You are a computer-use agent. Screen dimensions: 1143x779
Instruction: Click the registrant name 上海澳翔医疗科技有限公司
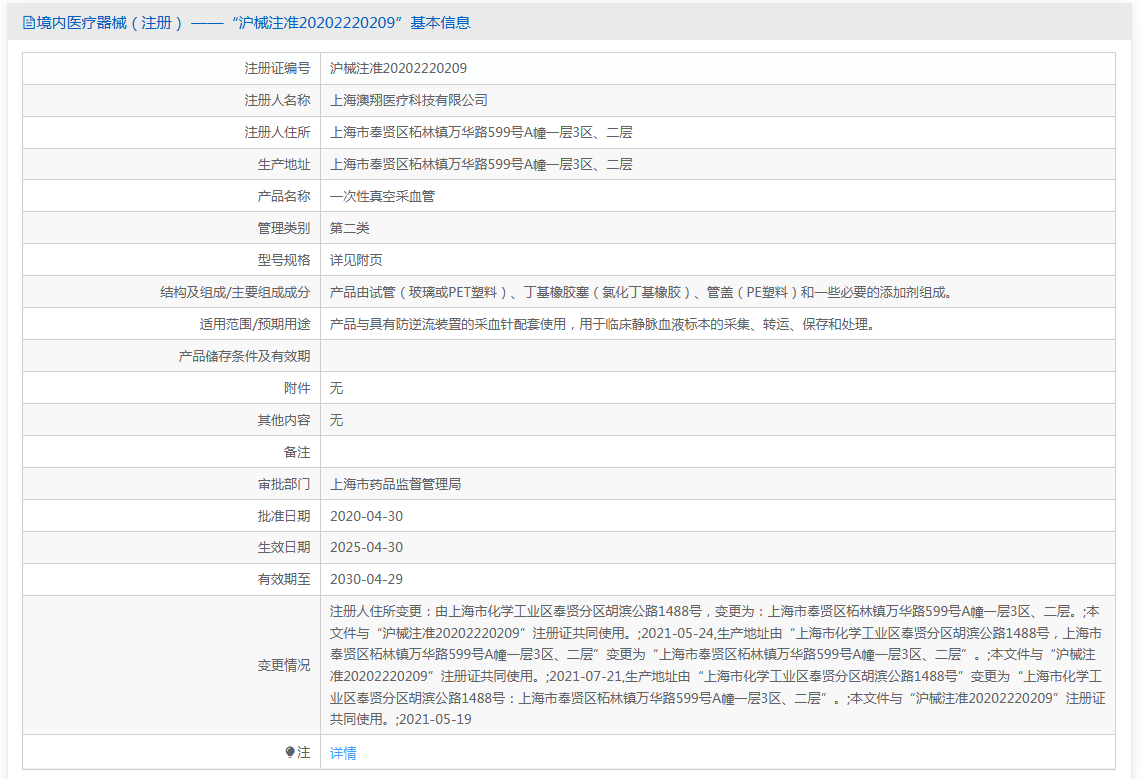point(408,100)
